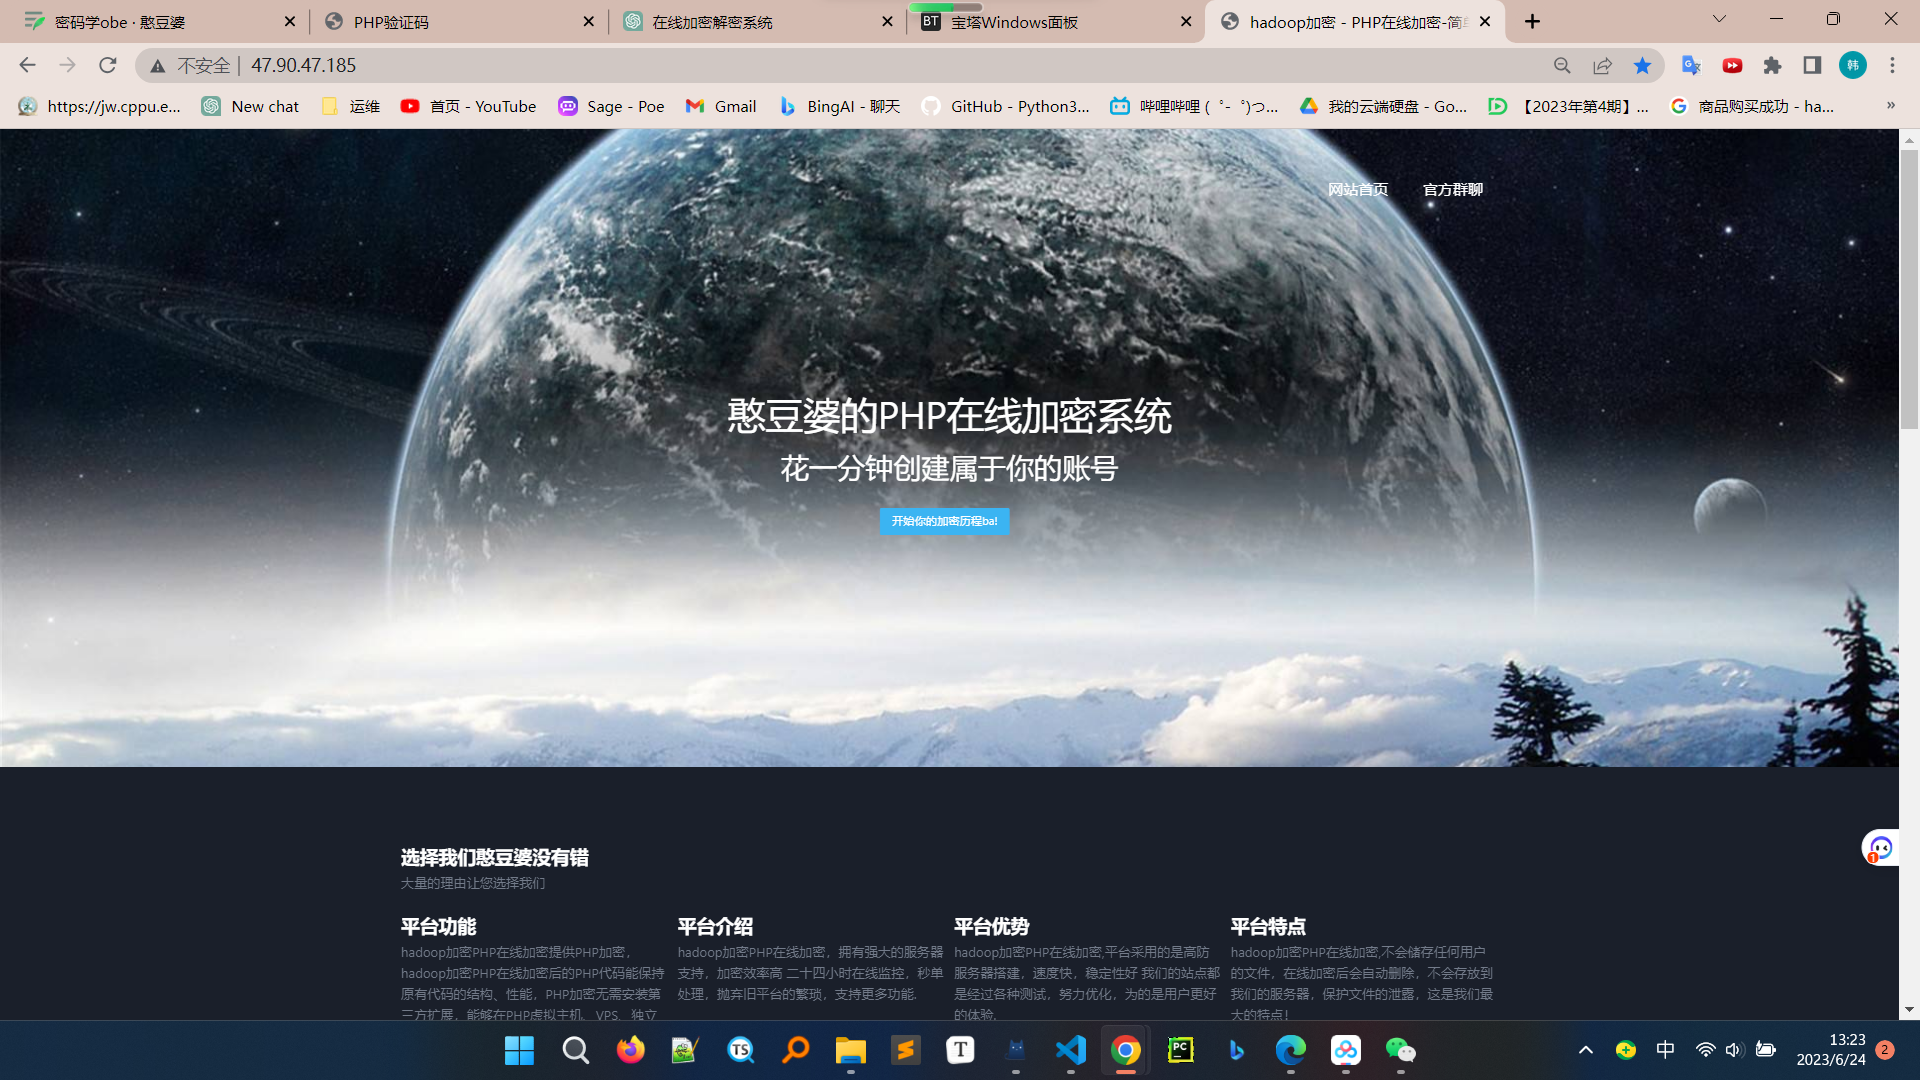
Task: Open WeChat from the taskbar
Action: 1400,1050
